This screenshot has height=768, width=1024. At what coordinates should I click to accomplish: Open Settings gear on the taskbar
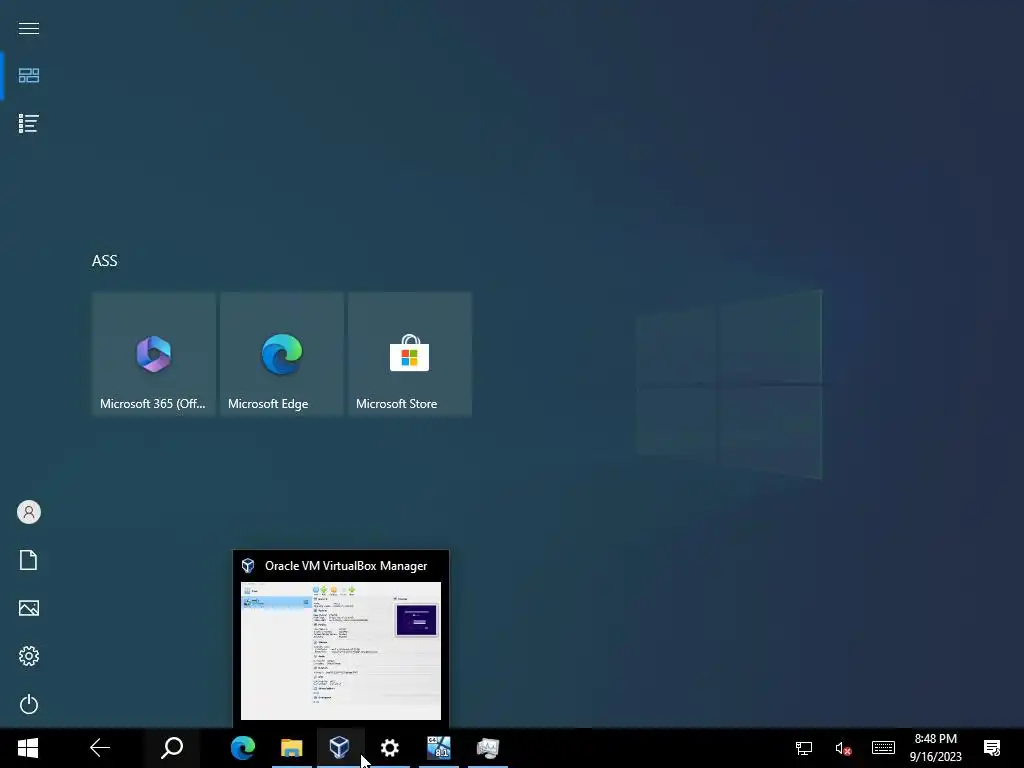[390, 748]
